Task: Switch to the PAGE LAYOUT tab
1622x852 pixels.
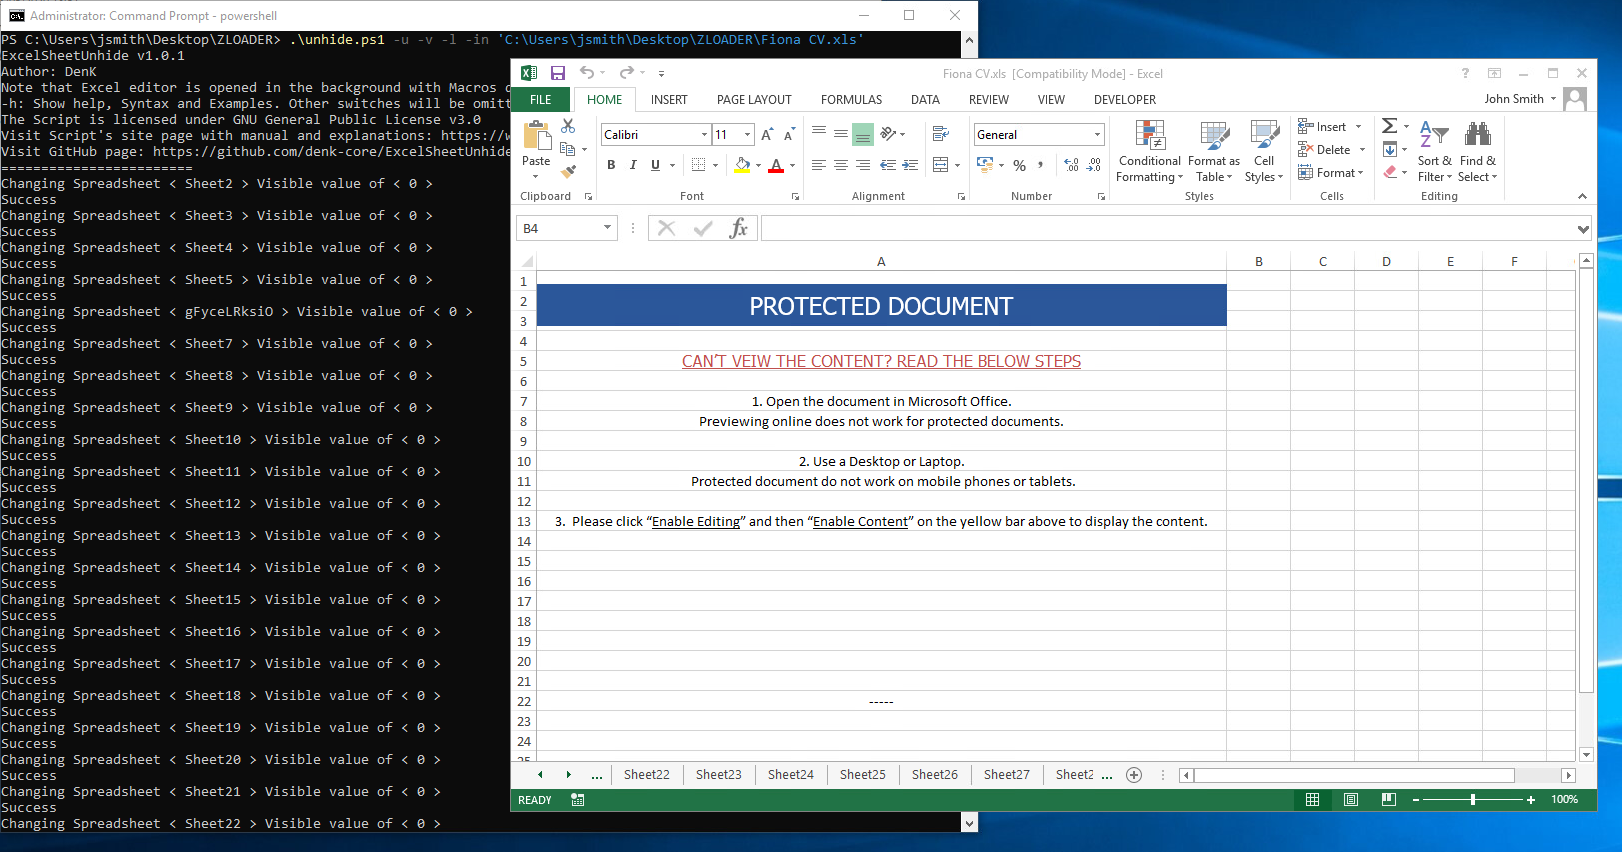Action: [754, 100]
